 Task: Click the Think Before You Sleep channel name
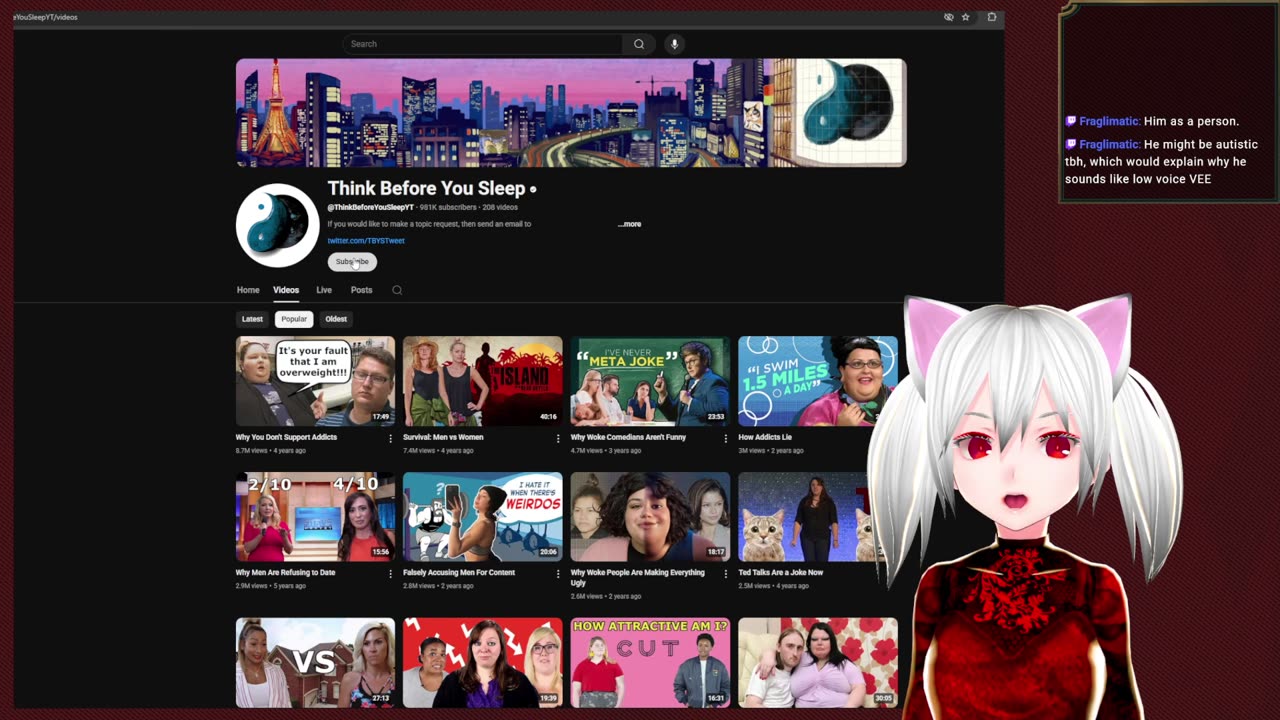[426, 188]
